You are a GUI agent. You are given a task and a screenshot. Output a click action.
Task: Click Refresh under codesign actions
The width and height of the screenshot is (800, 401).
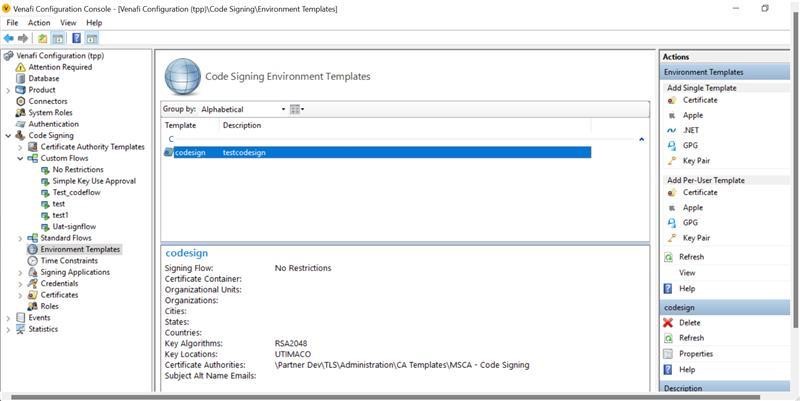[x=691, y=338]
